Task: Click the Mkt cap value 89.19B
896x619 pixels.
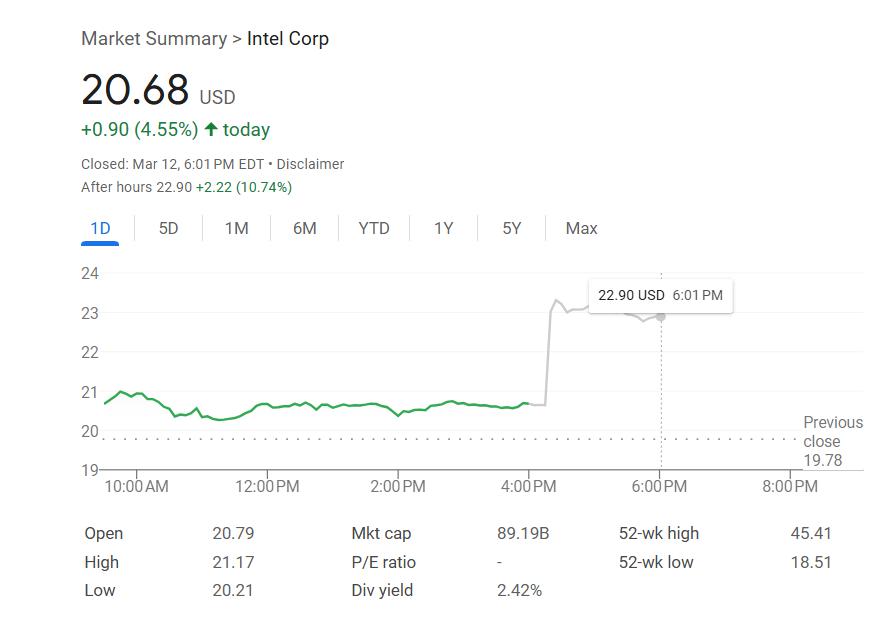Action: (x=523, y=533)
